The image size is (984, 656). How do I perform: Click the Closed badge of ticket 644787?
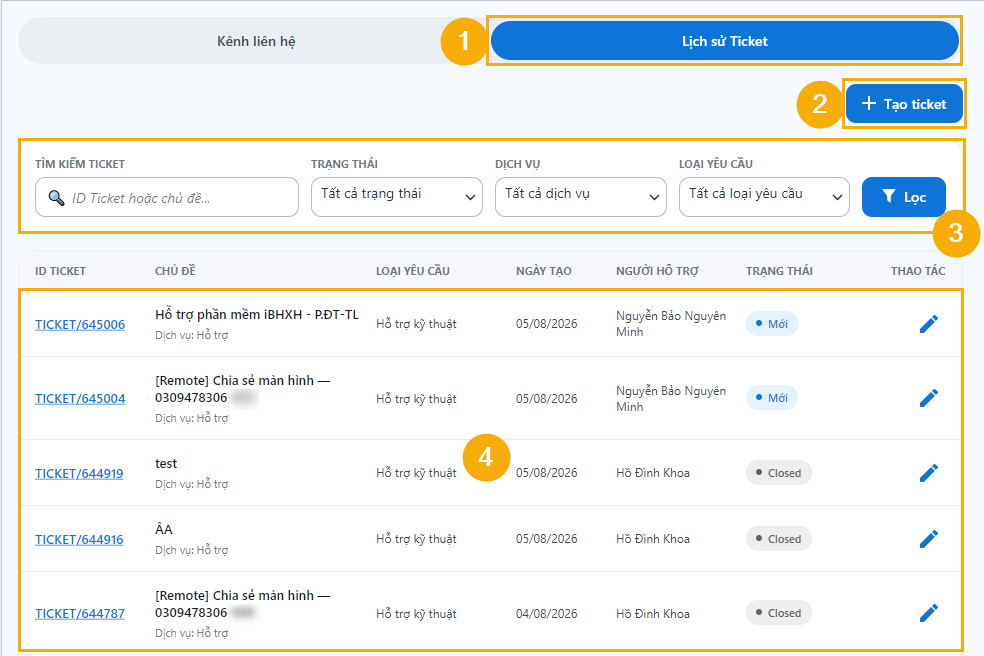pos(778,613)
